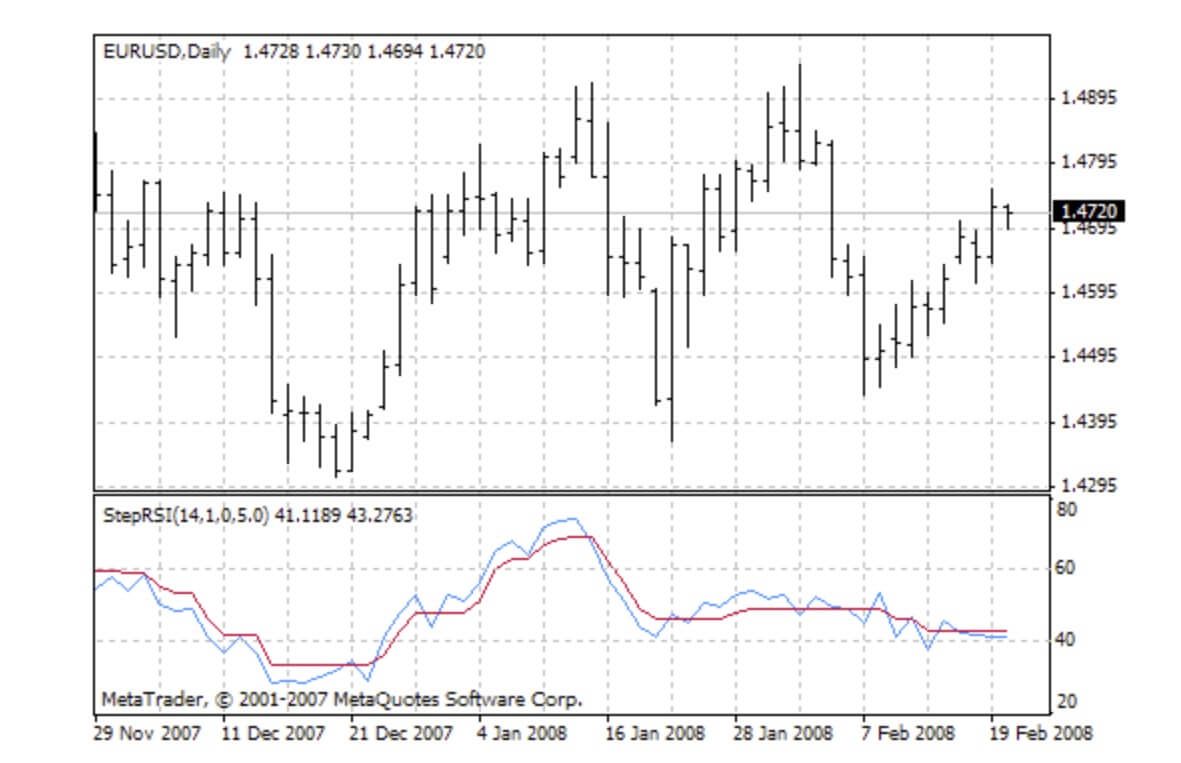Click the 11 Dec 2007 date label
The image size is (1181, 763).
(x=273, y=733)
